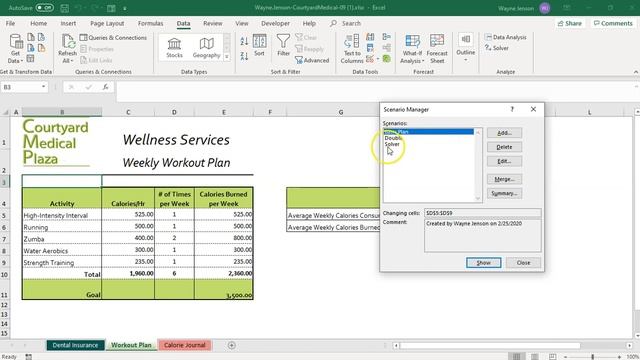Click the Flash Fill icon
The height and width of the screenshot is (360, 640).
pos(370,37)
